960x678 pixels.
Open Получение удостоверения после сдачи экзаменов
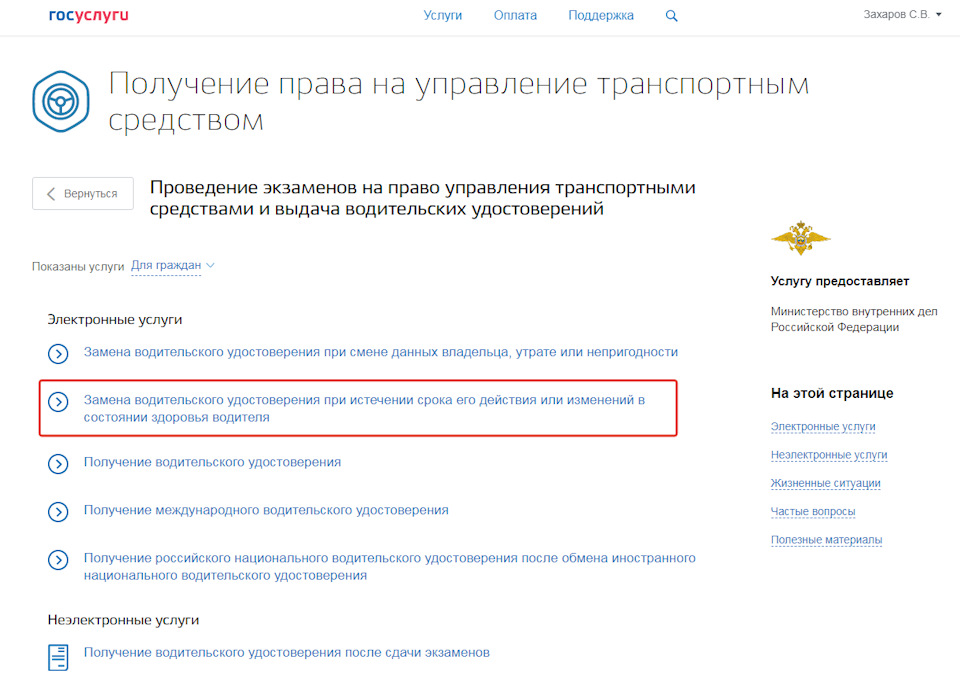[x=287, y=653]
